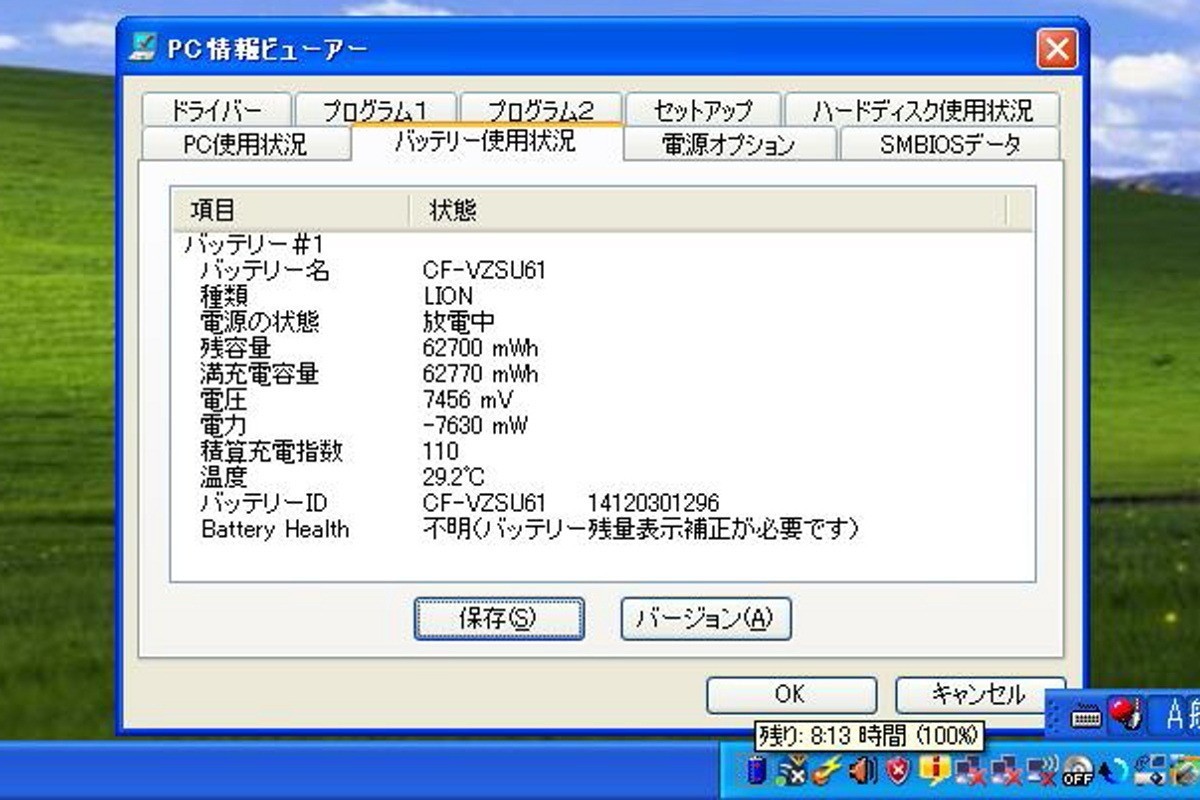Switch to the セットアップ tab

pyautogui.click(x=702, y=110)
